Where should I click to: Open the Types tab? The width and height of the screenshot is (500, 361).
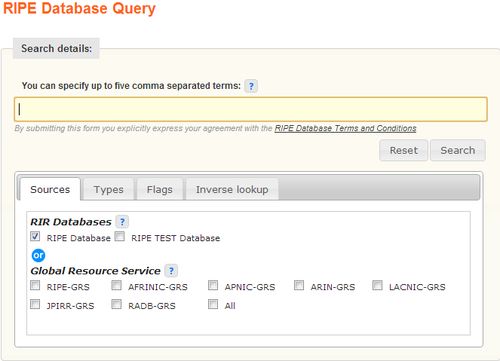tap(109, 189)
